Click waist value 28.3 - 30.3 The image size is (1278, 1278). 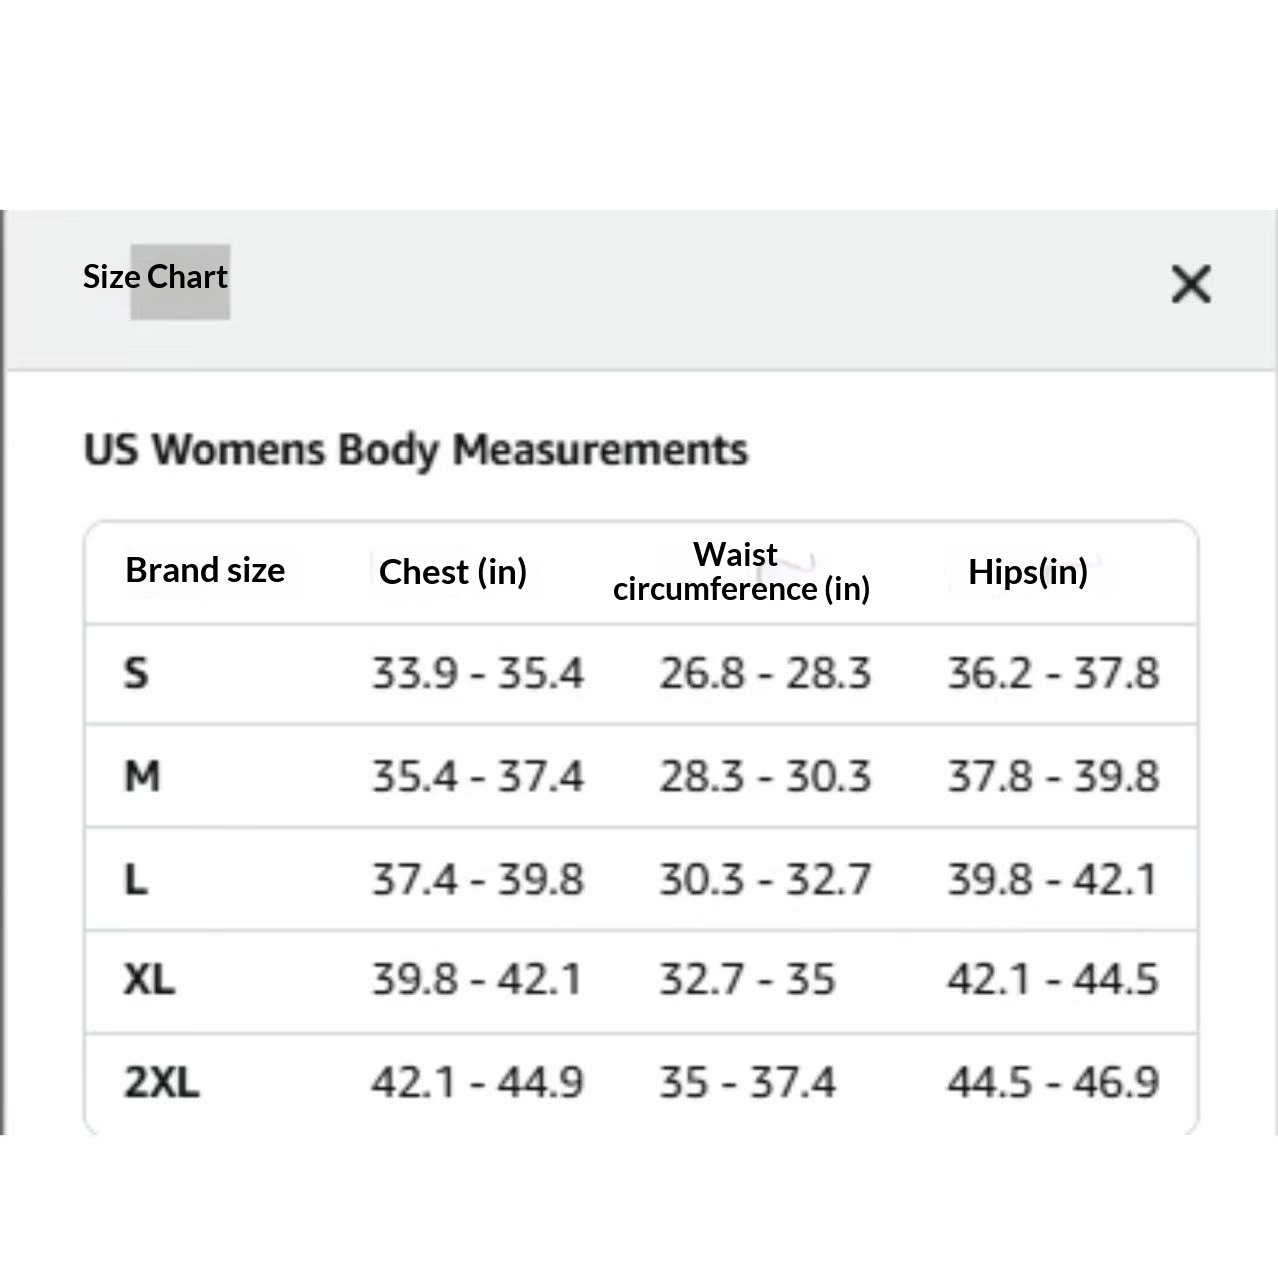pyautogui.click(x=764, y=777)
